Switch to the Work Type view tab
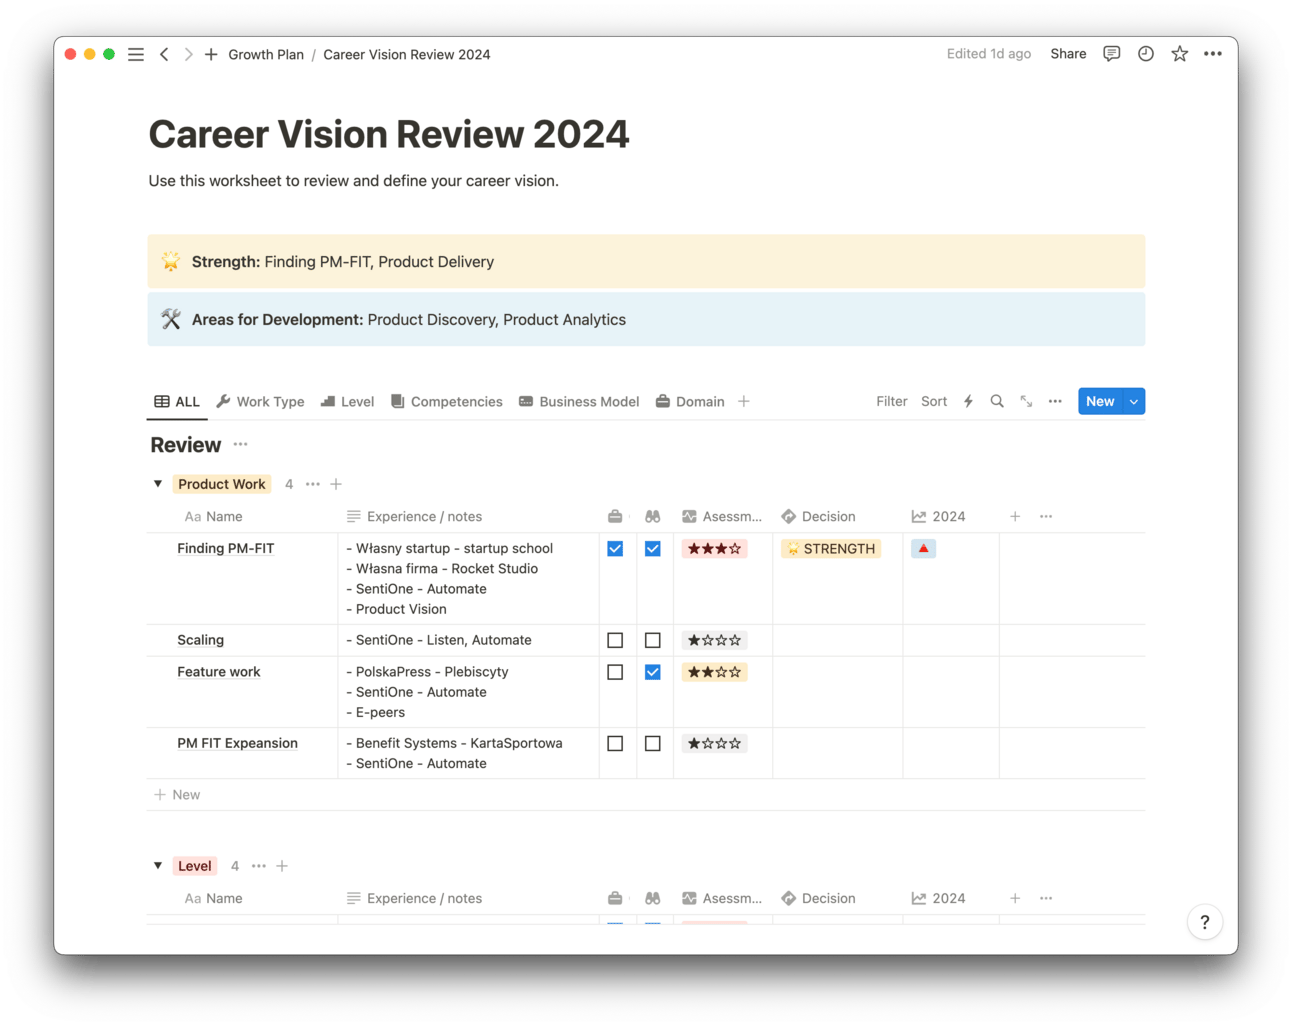This screenshot has width=1292, height=1026. click(x=261, y=401)
